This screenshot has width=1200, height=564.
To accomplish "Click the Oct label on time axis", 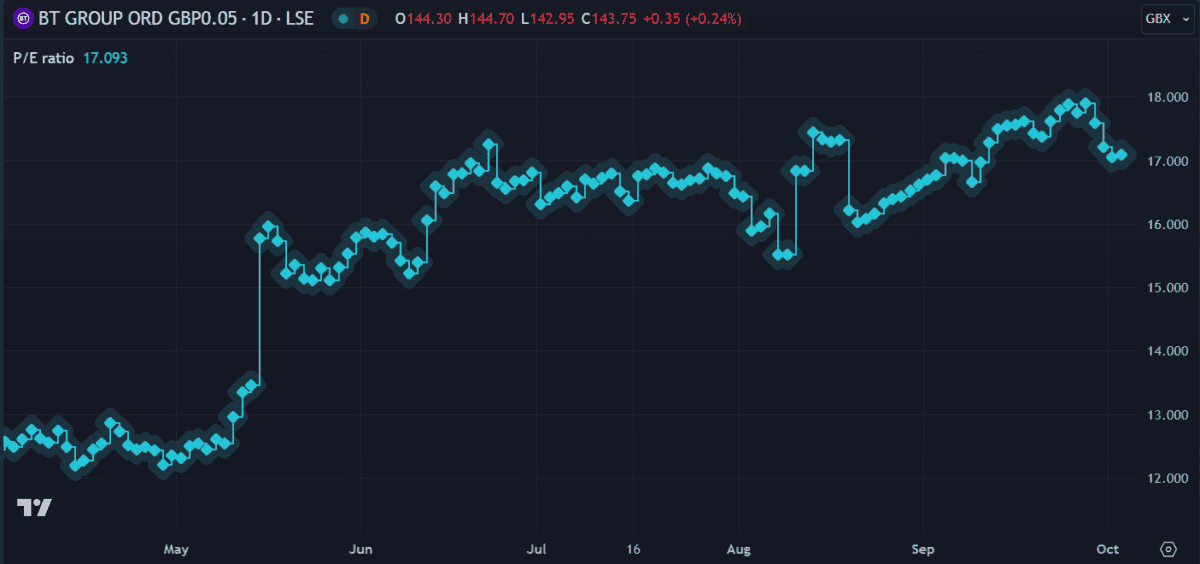I will (1108, 550).
